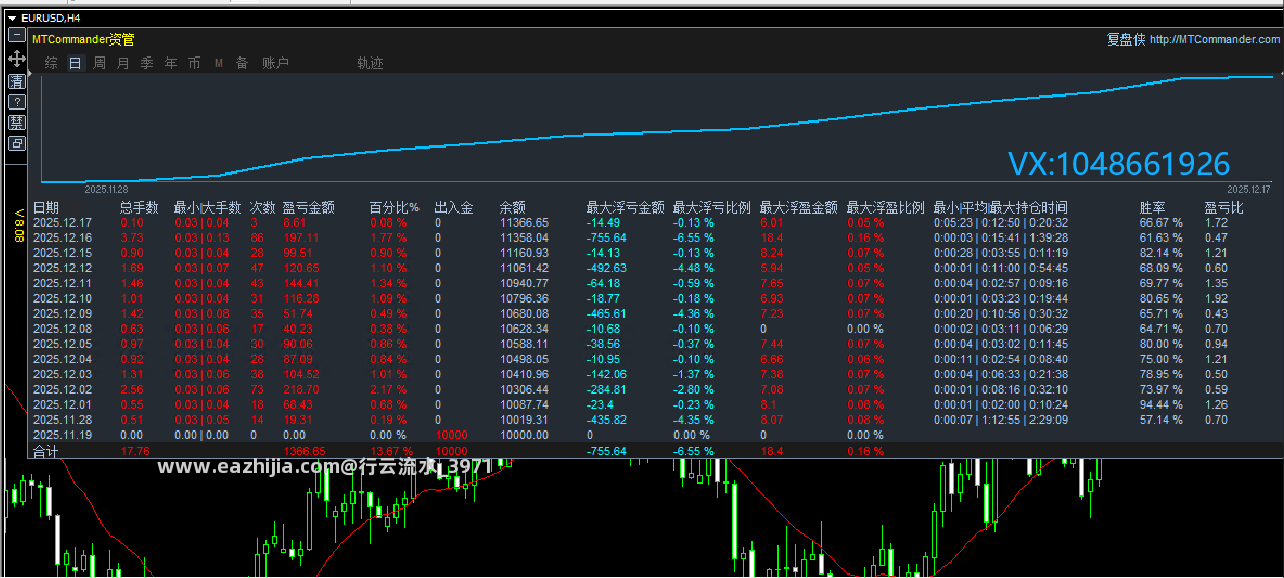Expand the EURUSD,H4 chart dropdown triangle

pos(11,16)
